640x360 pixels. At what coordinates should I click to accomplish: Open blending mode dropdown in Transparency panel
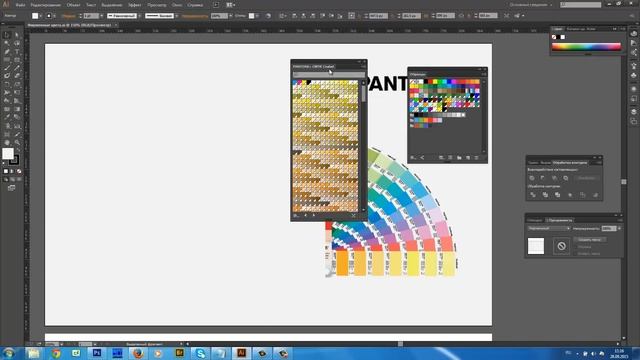[549, 229]
